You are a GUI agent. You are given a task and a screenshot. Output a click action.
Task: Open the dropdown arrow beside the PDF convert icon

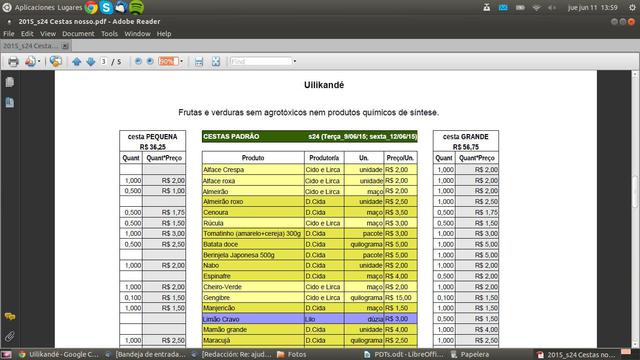click(x=39, y=62)
